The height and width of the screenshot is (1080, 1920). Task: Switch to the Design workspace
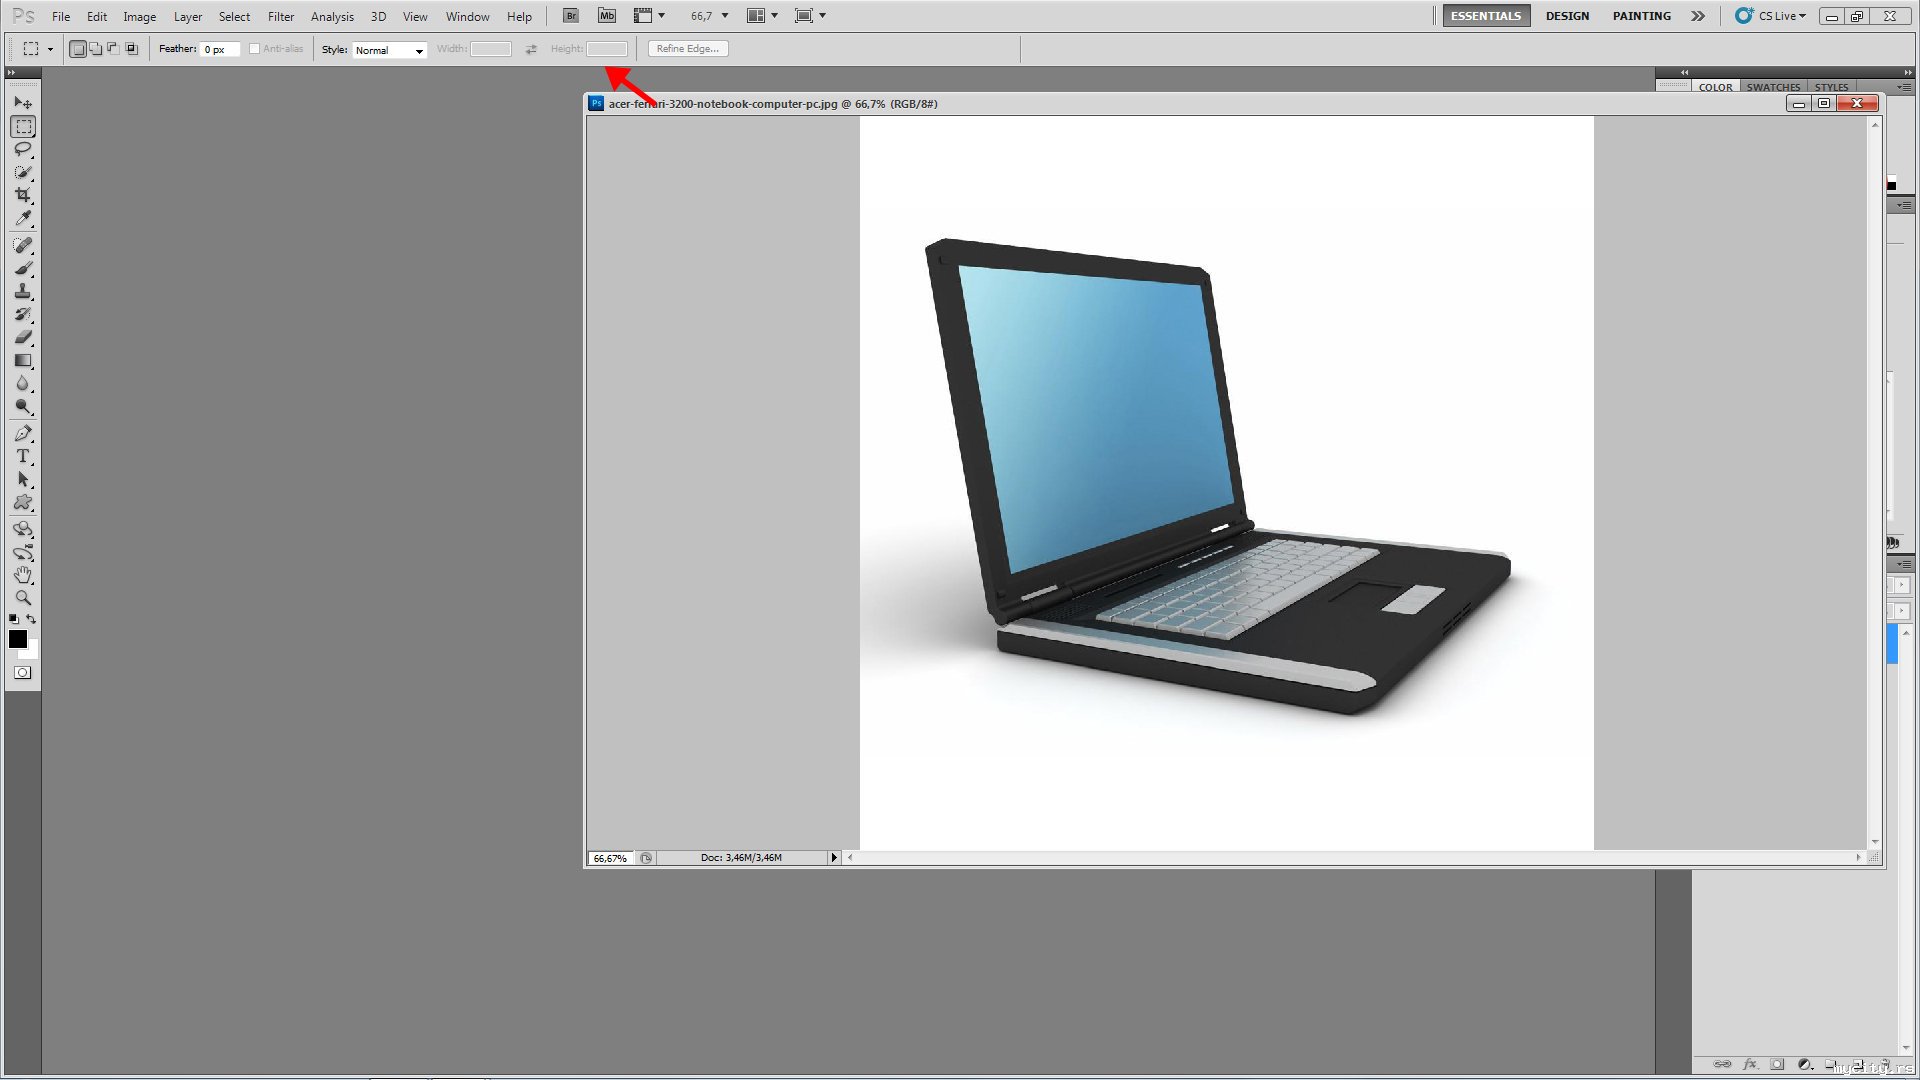(1566, 16)
